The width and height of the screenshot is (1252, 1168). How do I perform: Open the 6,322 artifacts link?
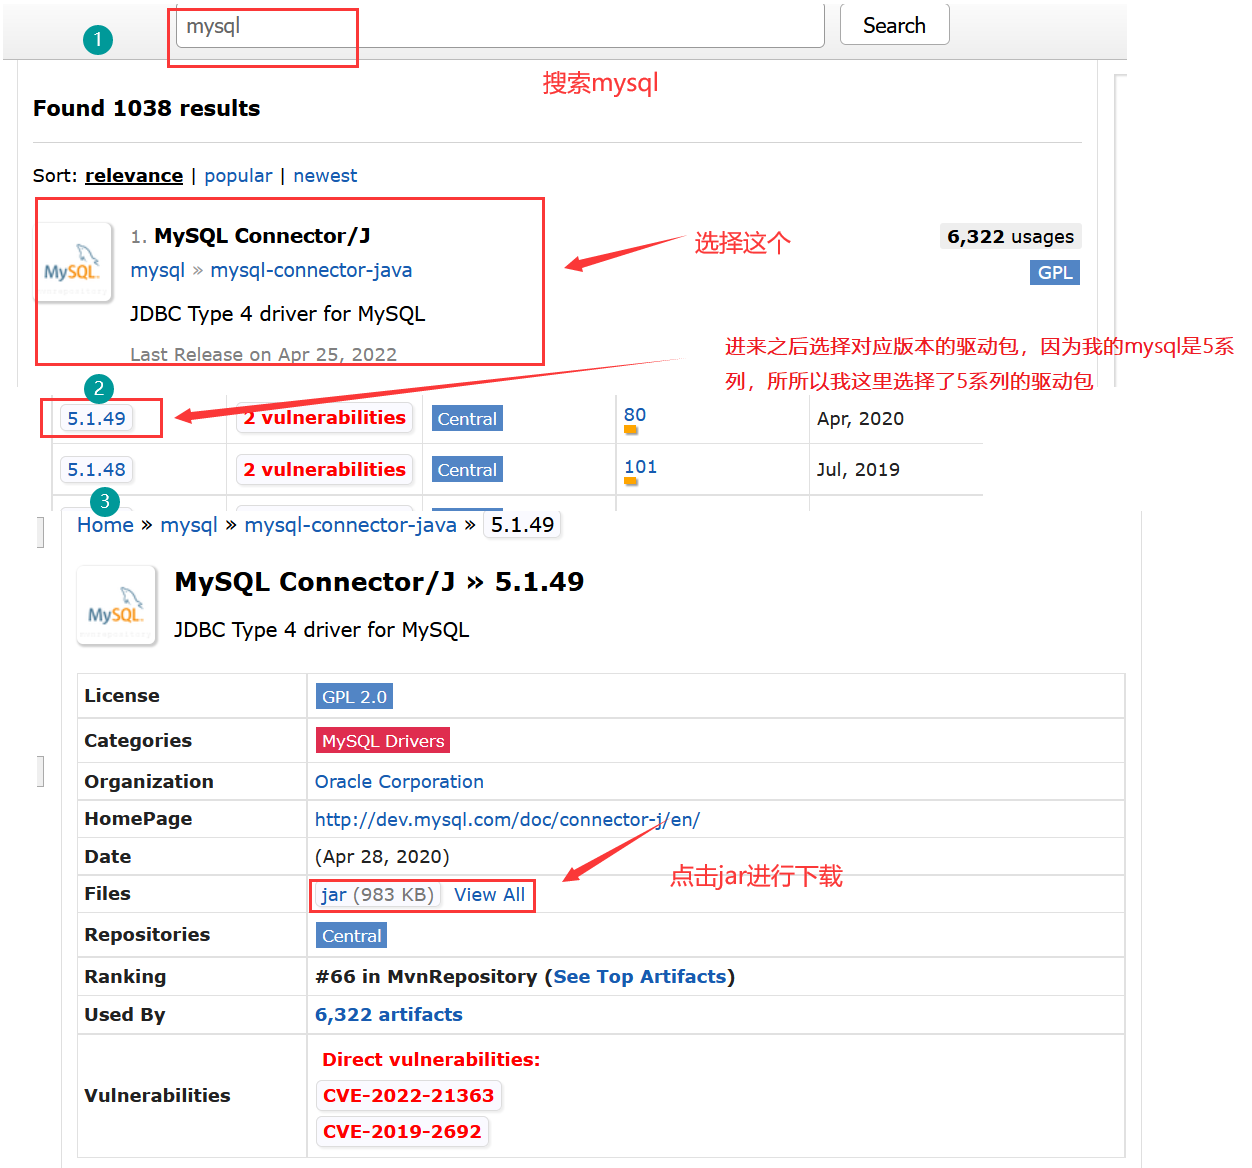[389, 1015]
